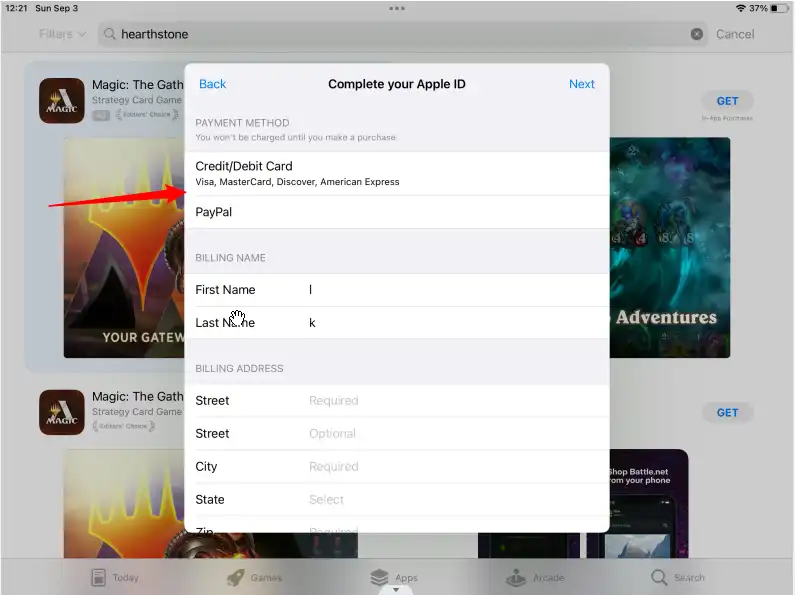
Task: Choose PayPal as payment method
Action: pos(396,212)
